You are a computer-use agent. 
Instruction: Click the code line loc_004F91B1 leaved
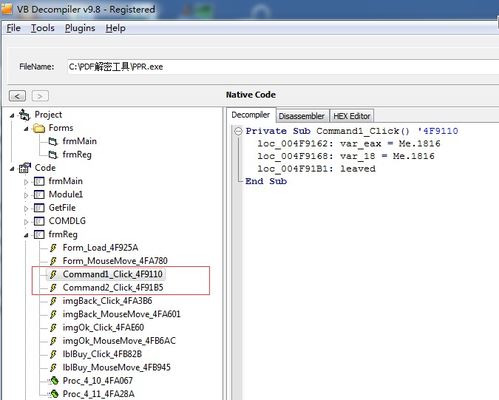[316, 169]
